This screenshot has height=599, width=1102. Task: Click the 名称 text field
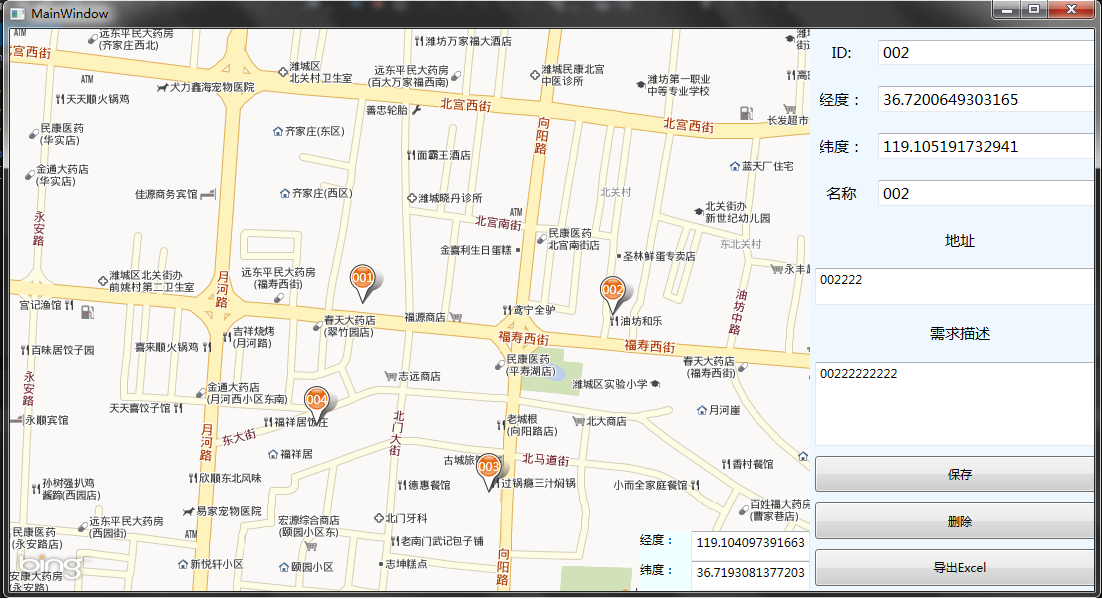pos(985,194)
